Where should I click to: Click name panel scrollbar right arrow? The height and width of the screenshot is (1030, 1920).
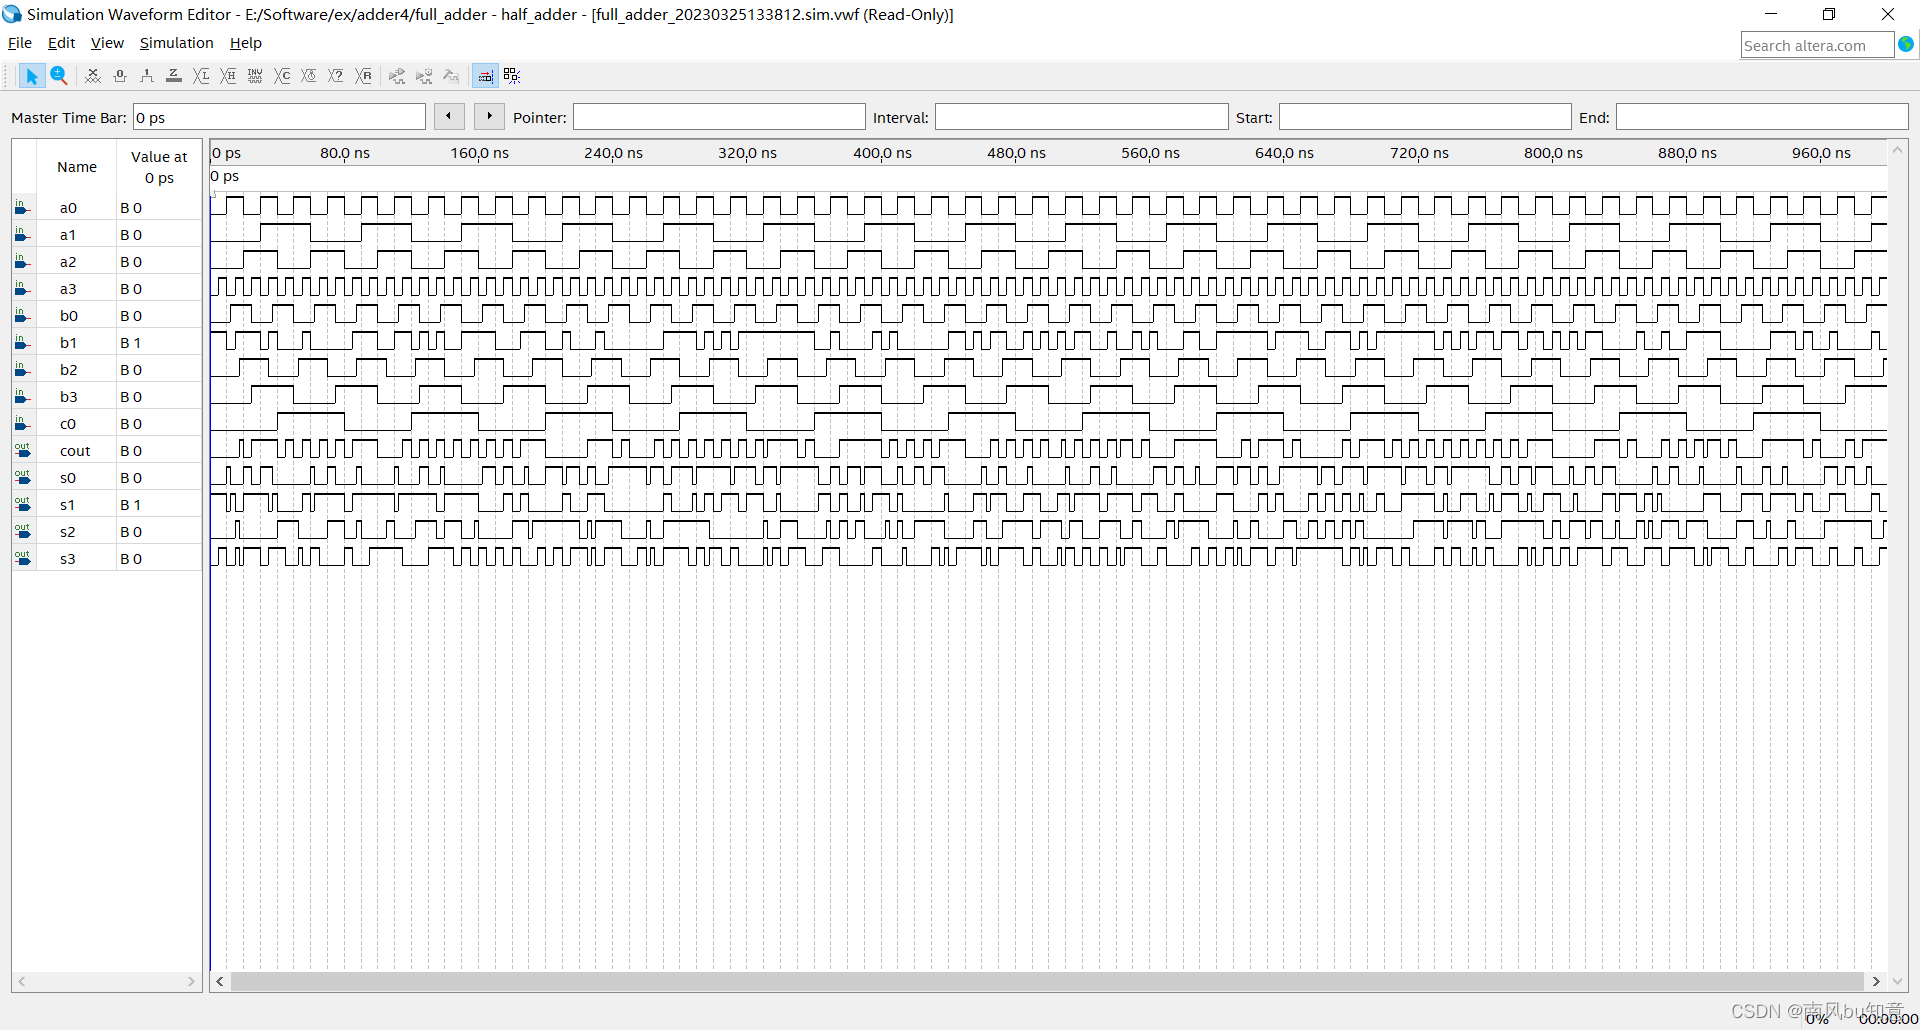tap(191, 982)
